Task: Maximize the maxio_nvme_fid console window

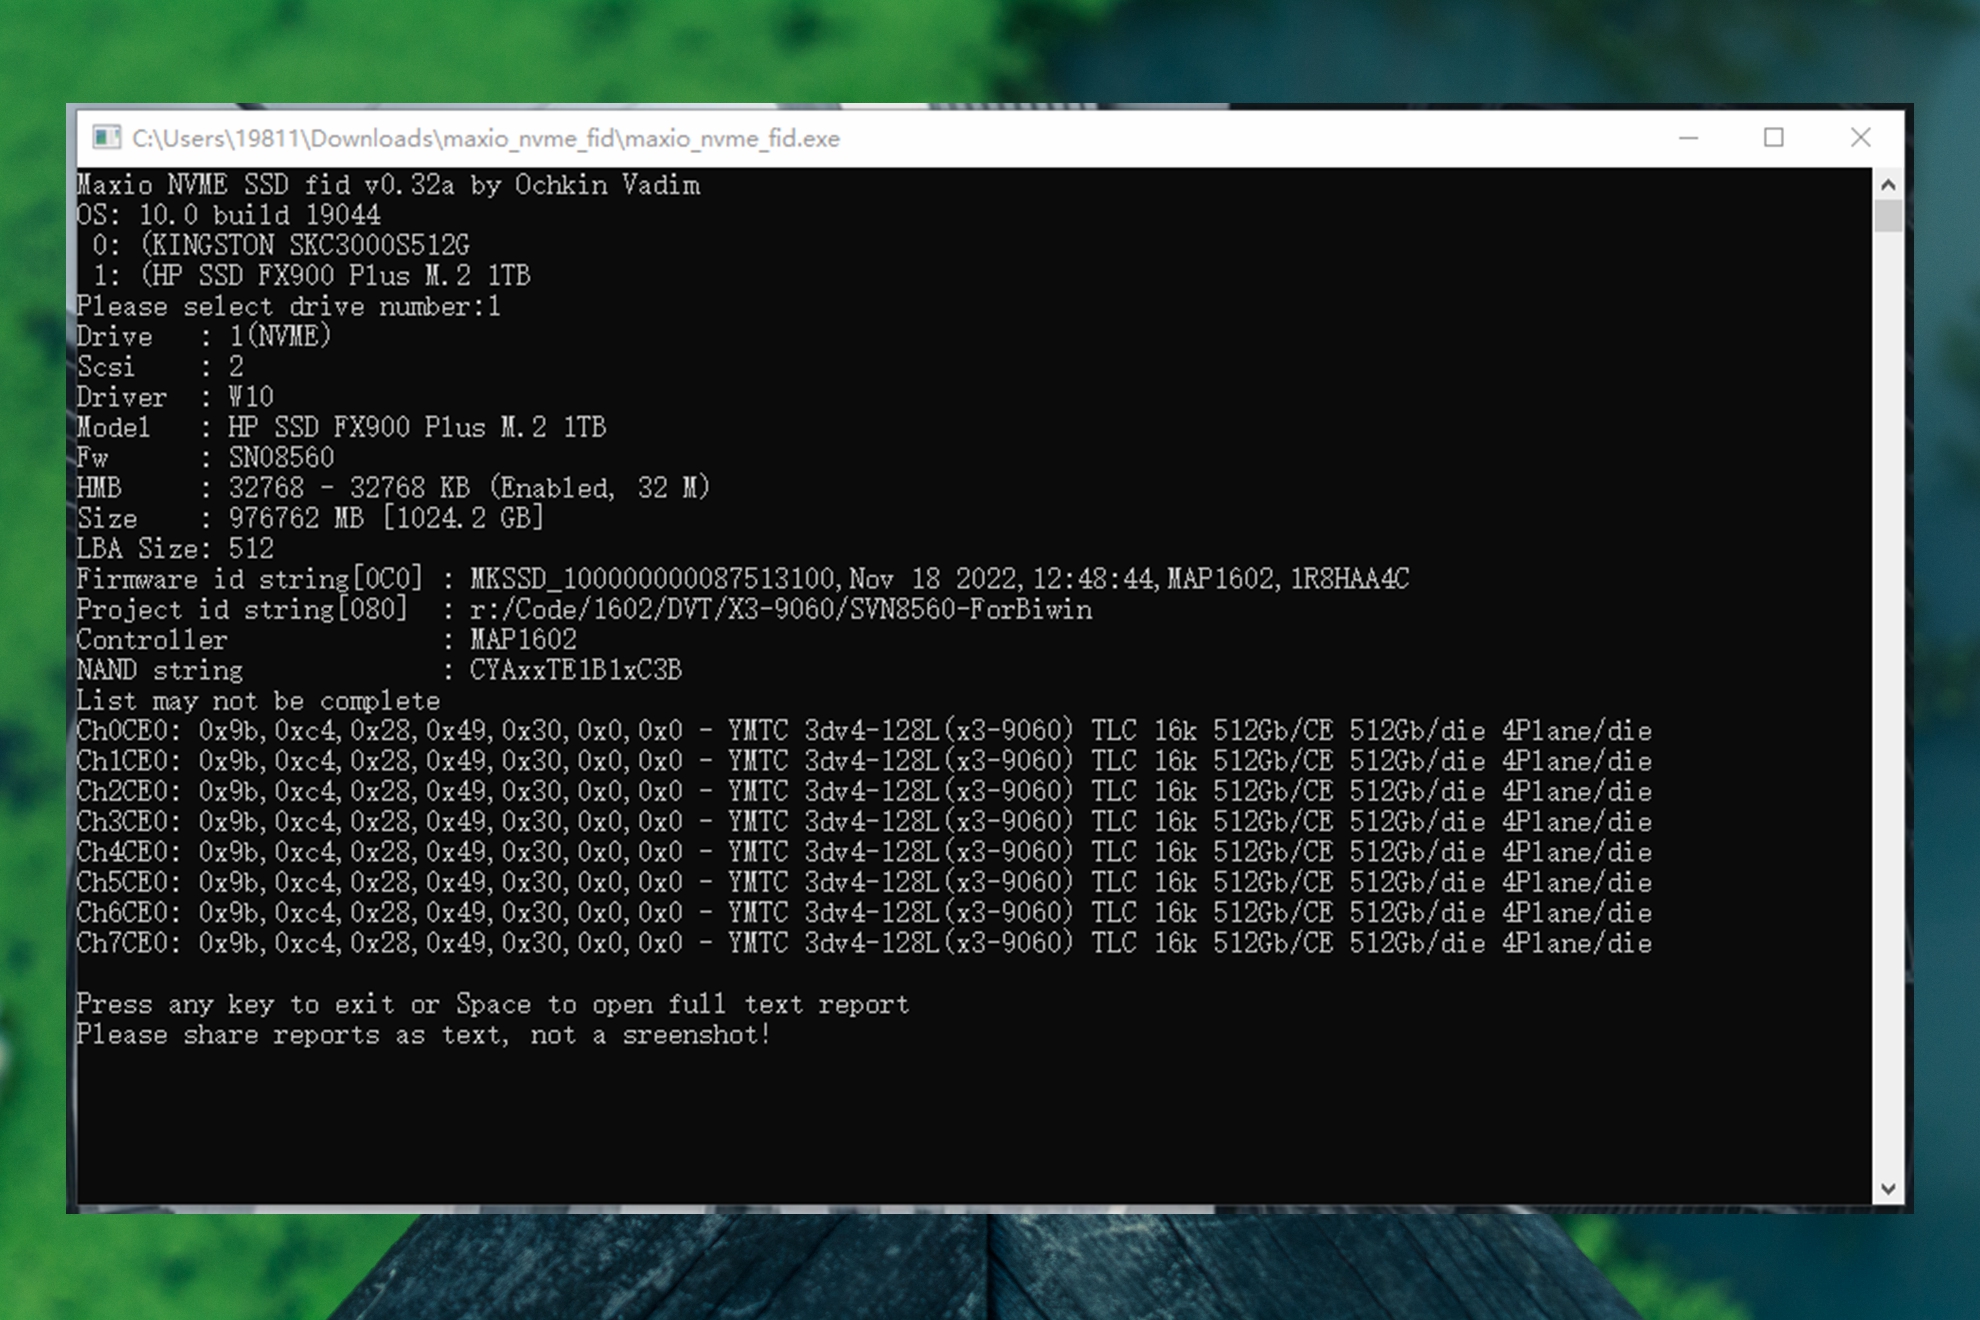Action: [1774, 138]
